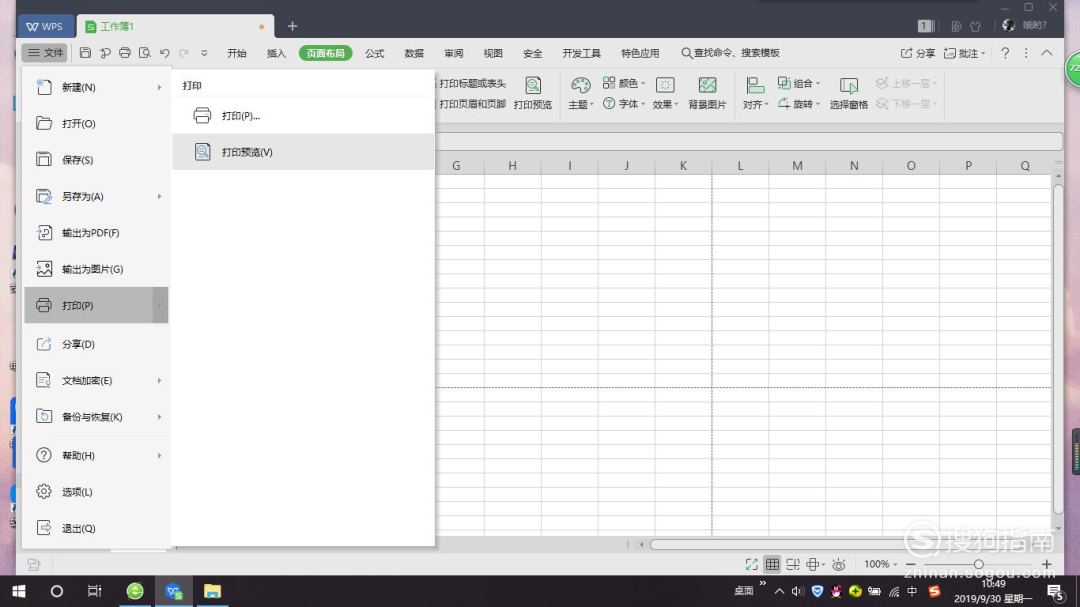The height and width of the screenshot is (607, 1080).
Task: Select 退出(Q) in the file menu
Action: [96, 528]
